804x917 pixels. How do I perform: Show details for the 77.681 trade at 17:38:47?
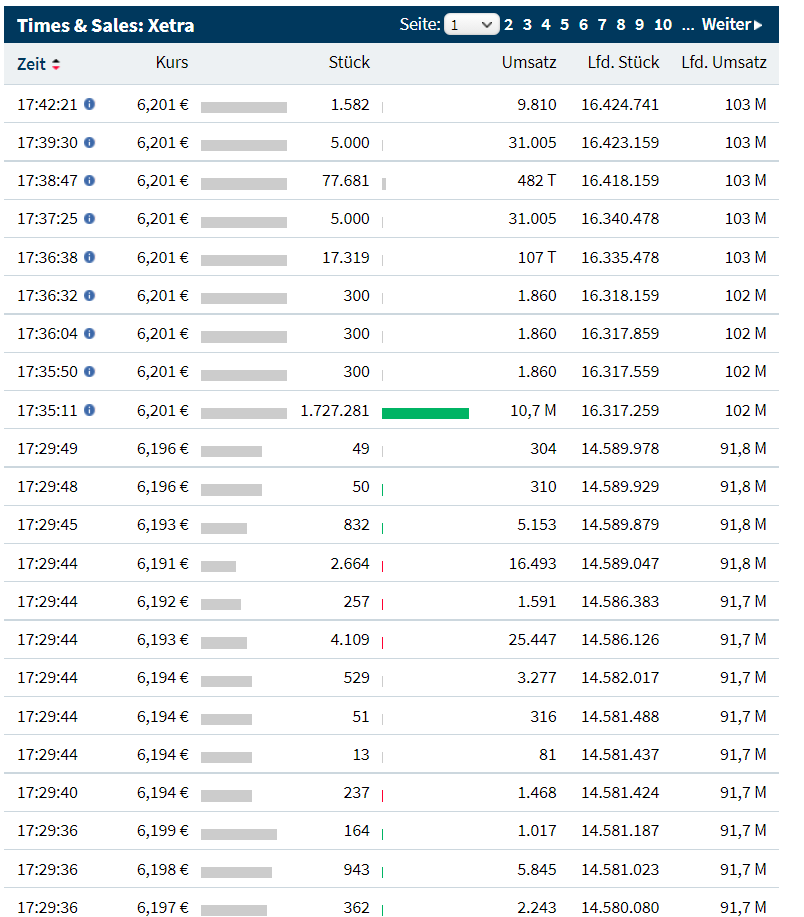pos(90,181)
